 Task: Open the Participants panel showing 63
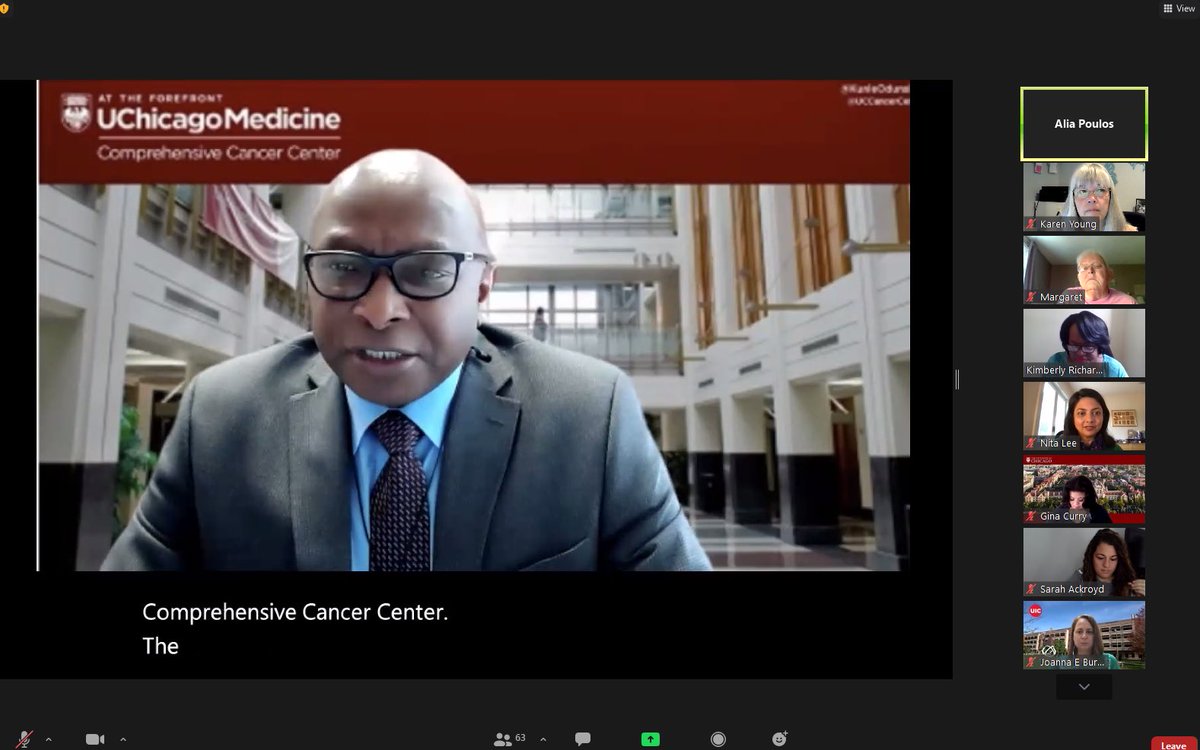click(x=510, y=739)
